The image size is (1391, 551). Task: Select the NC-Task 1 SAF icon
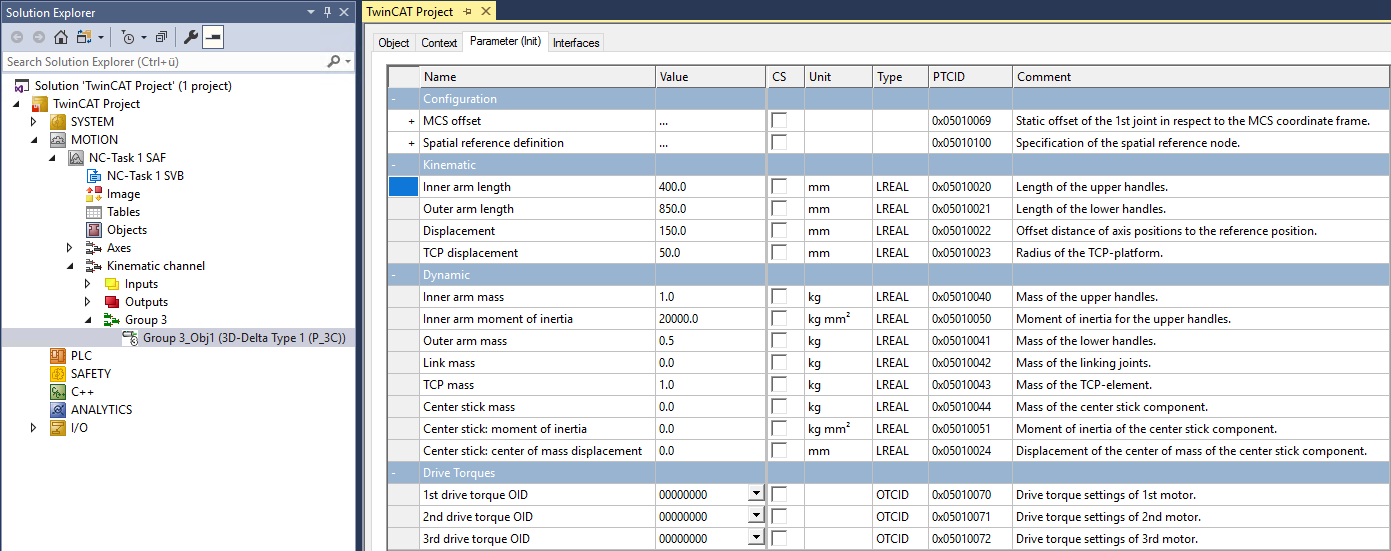click(76, 158)
